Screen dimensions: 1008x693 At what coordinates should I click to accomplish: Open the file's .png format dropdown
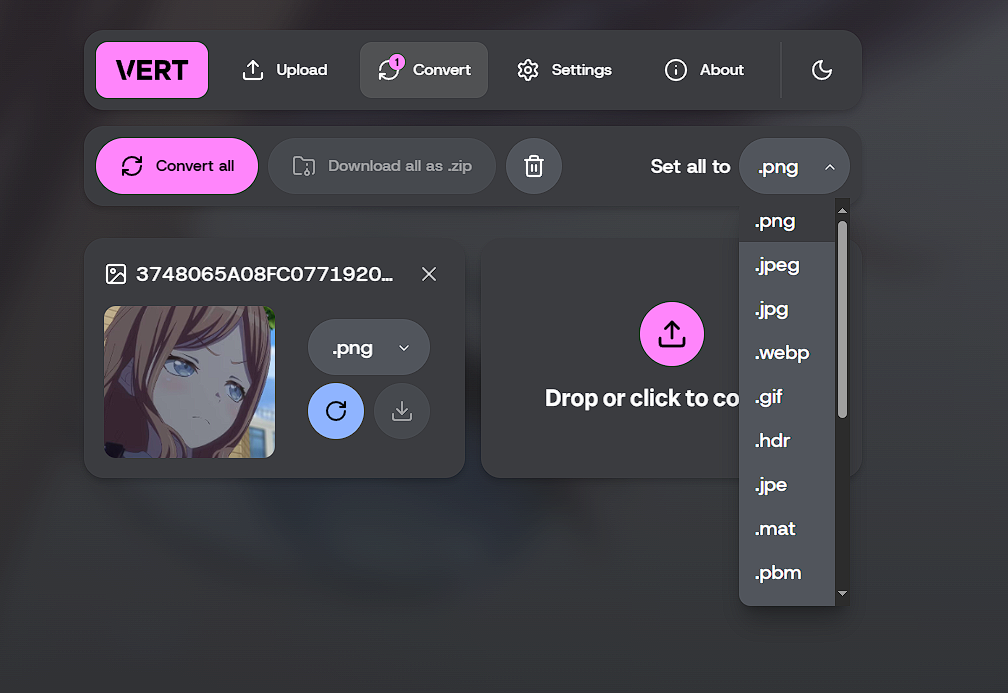tap(369, 347)
